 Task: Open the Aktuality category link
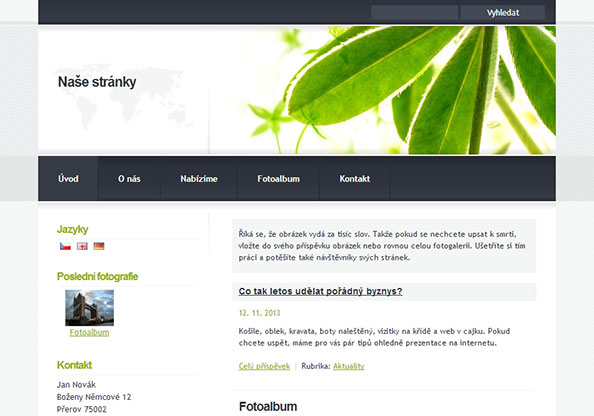tap(349, 366)
